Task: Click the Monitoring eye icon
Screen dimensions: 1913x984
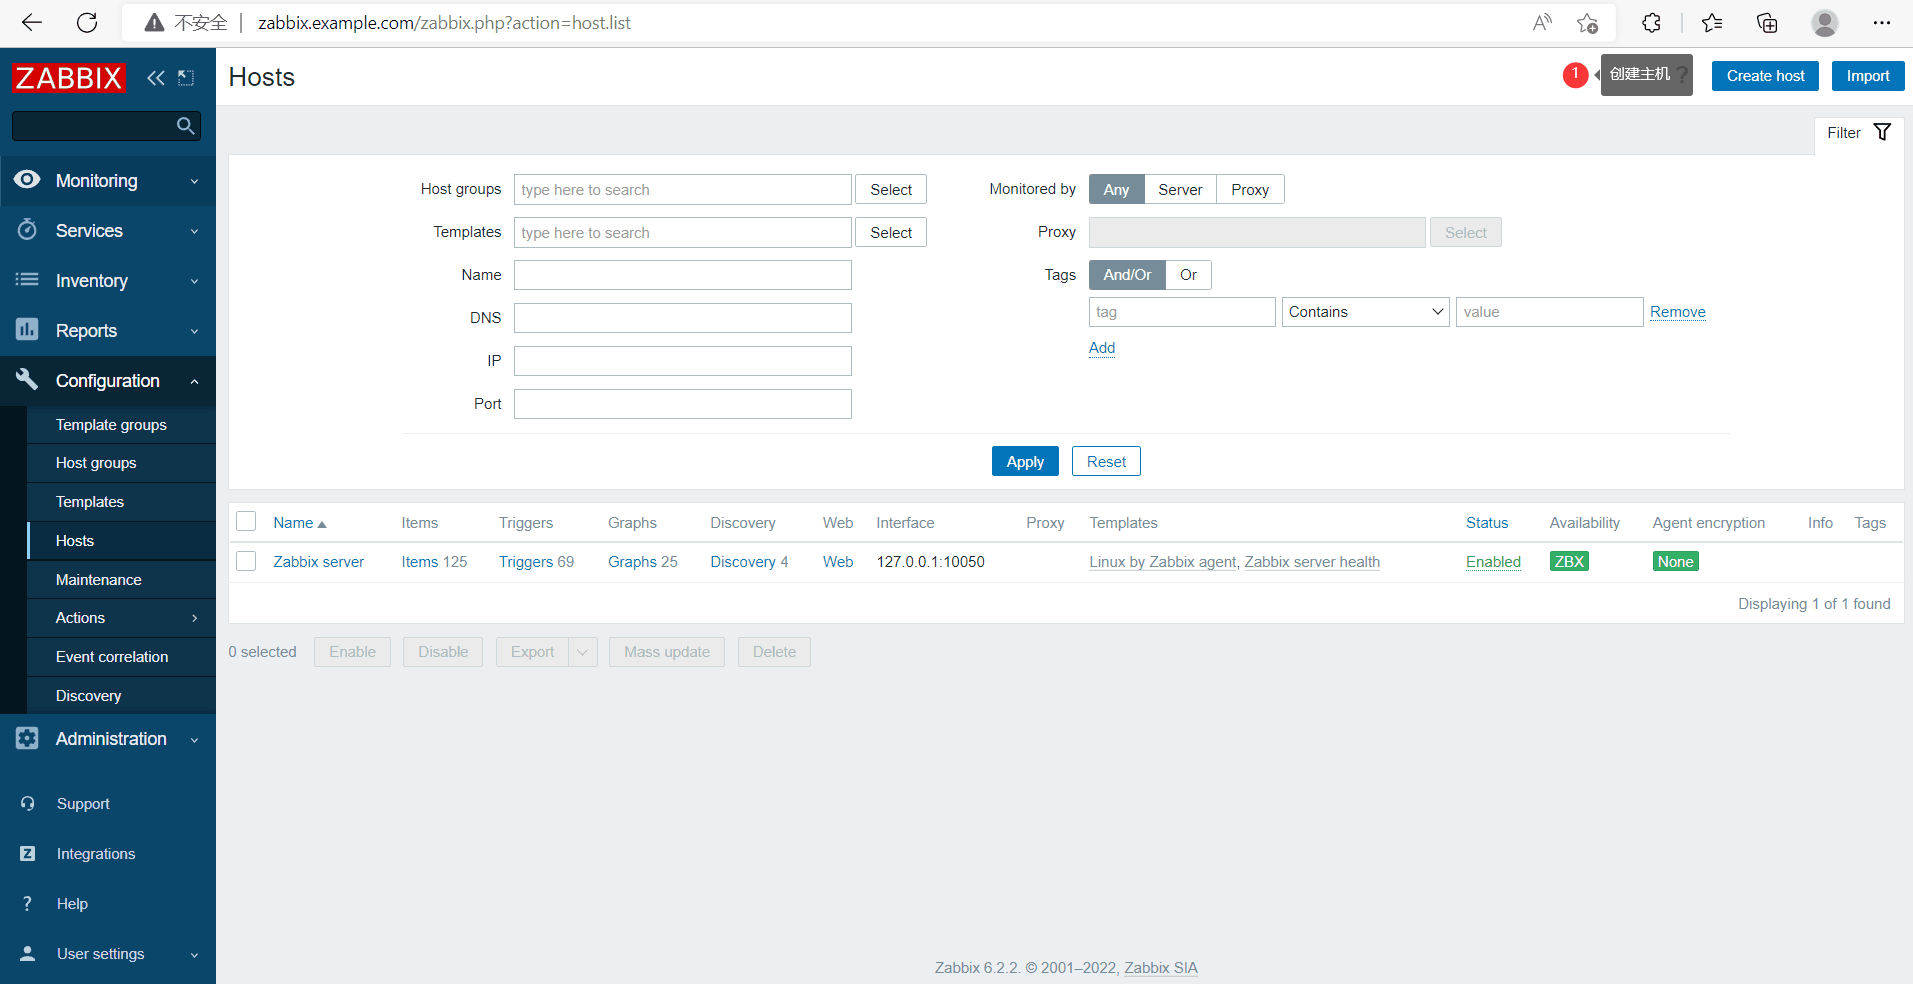Action: tap(27, 180)
